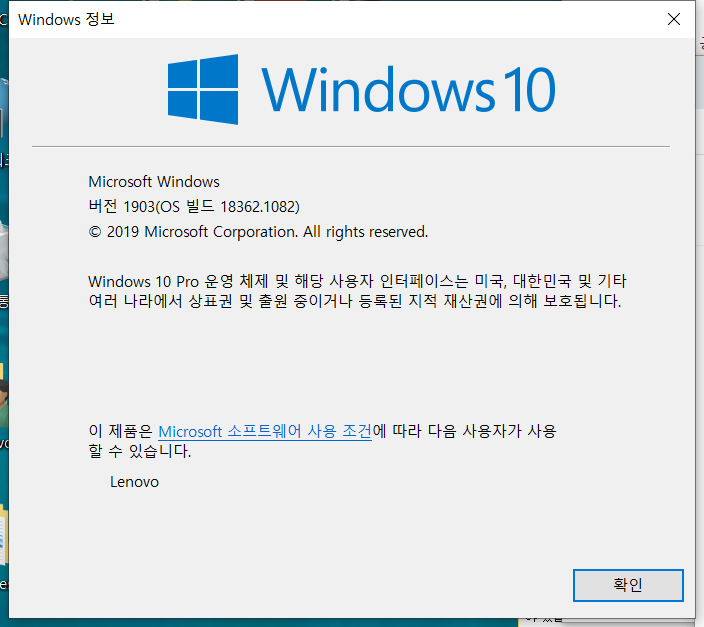This screenshot has width=704, height=627.
Task: Click the 'Windows 10 Pro 운영 체제' paragraph
Action: point(357,291)
